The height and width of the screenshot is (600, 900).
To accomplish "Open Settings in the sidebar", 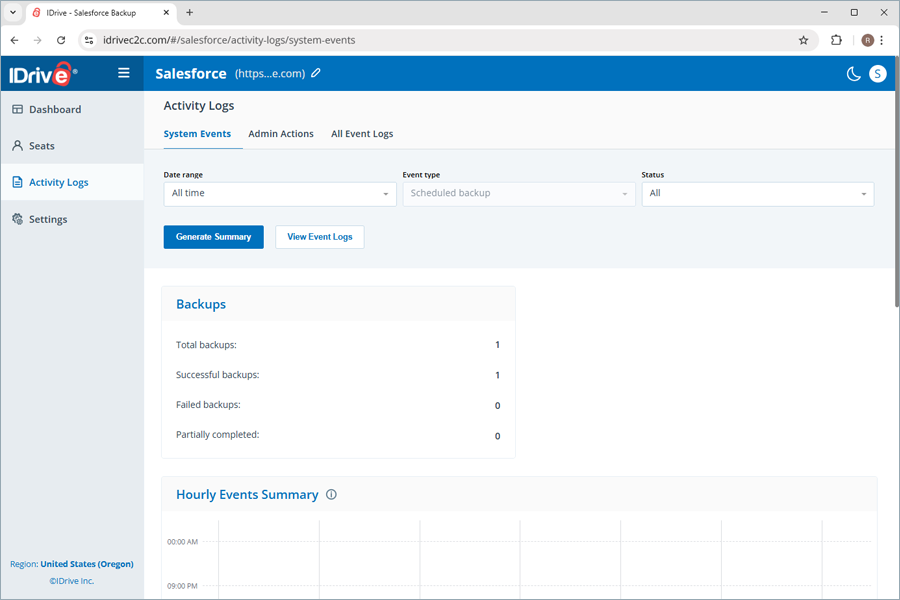I will [x=48, y=219].
